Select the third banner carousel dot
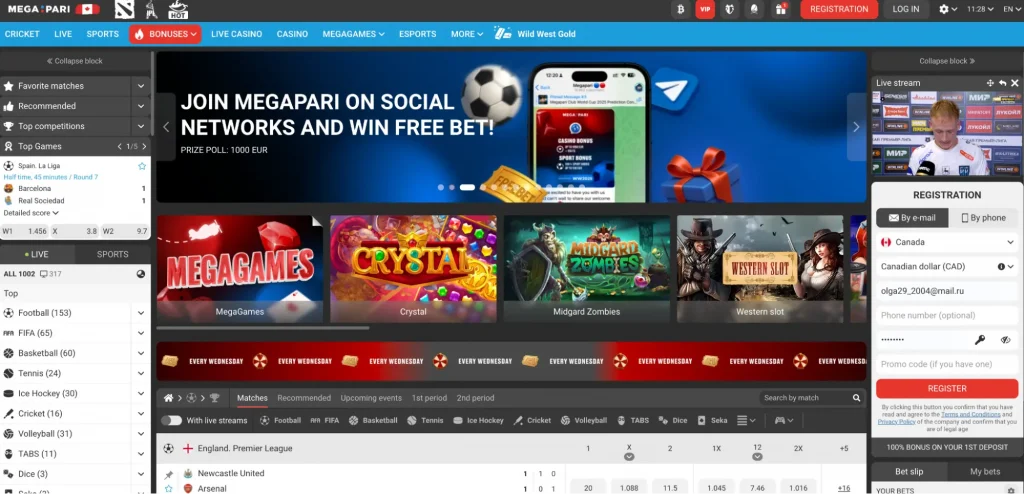The width and height of the screenshot is (1024, 494). click(465, 187)
